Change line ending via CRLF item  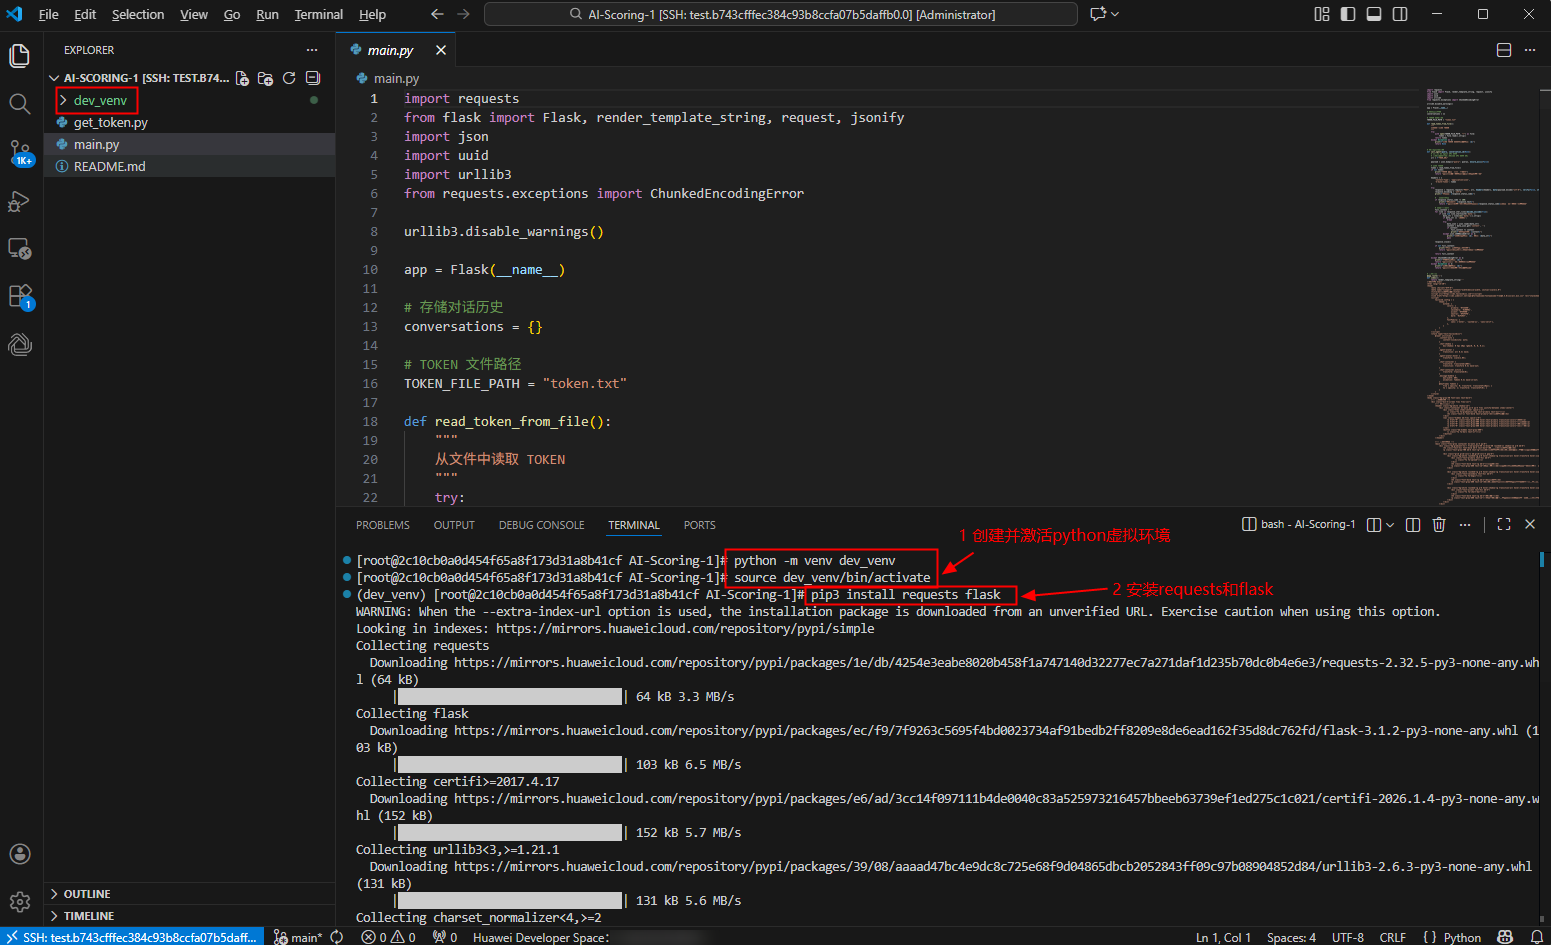pos(1392,937)
